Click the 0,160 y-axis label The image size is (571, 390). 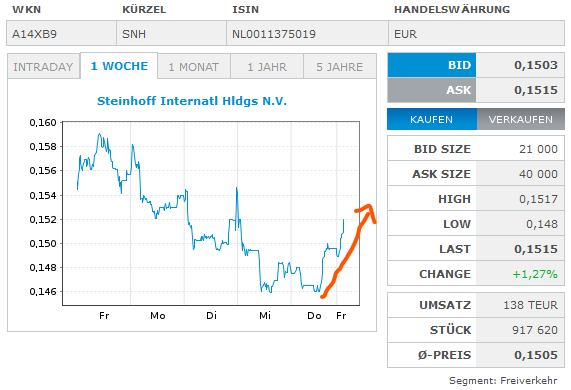[43, 123]
